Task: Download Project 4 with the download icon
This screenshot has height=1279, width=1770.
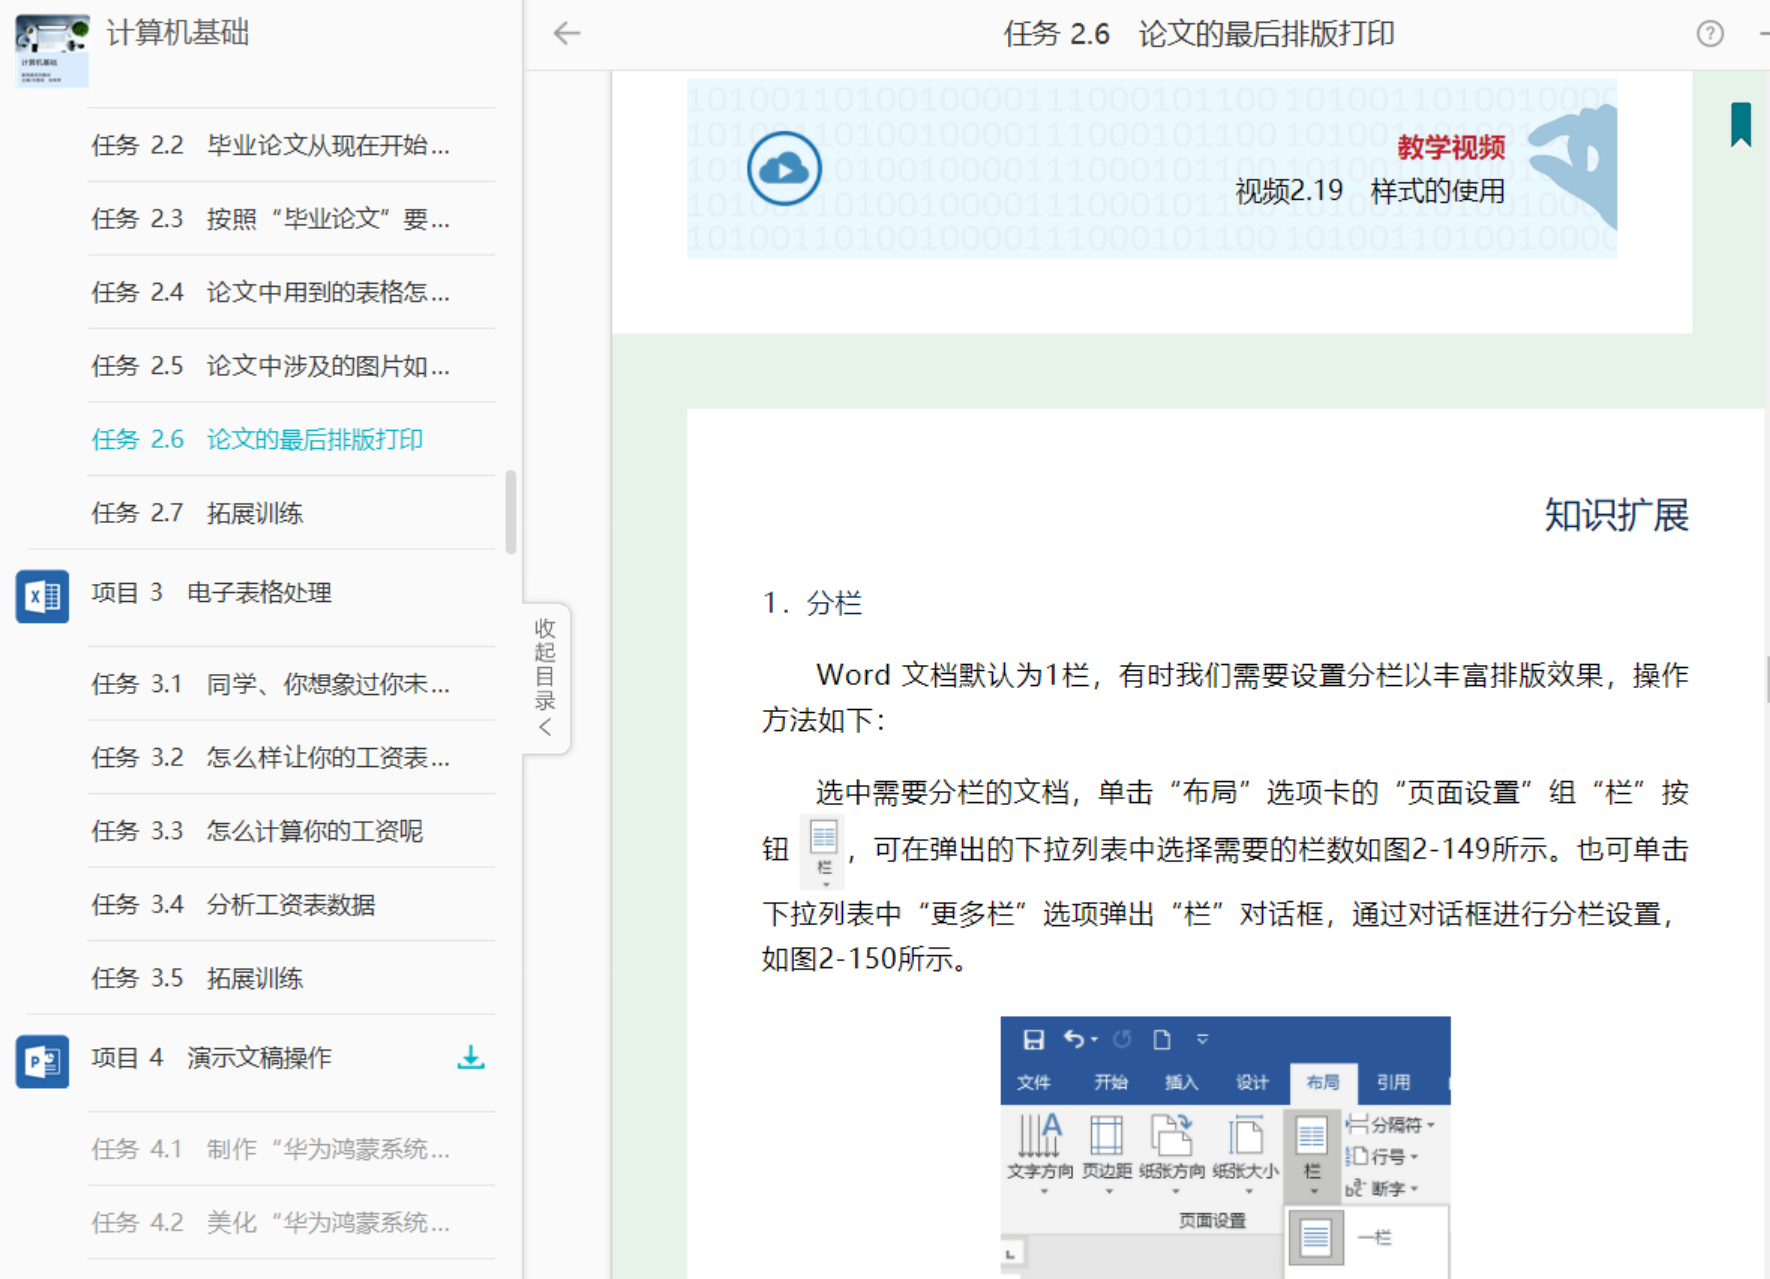Action: click(x=470, y=1058)
